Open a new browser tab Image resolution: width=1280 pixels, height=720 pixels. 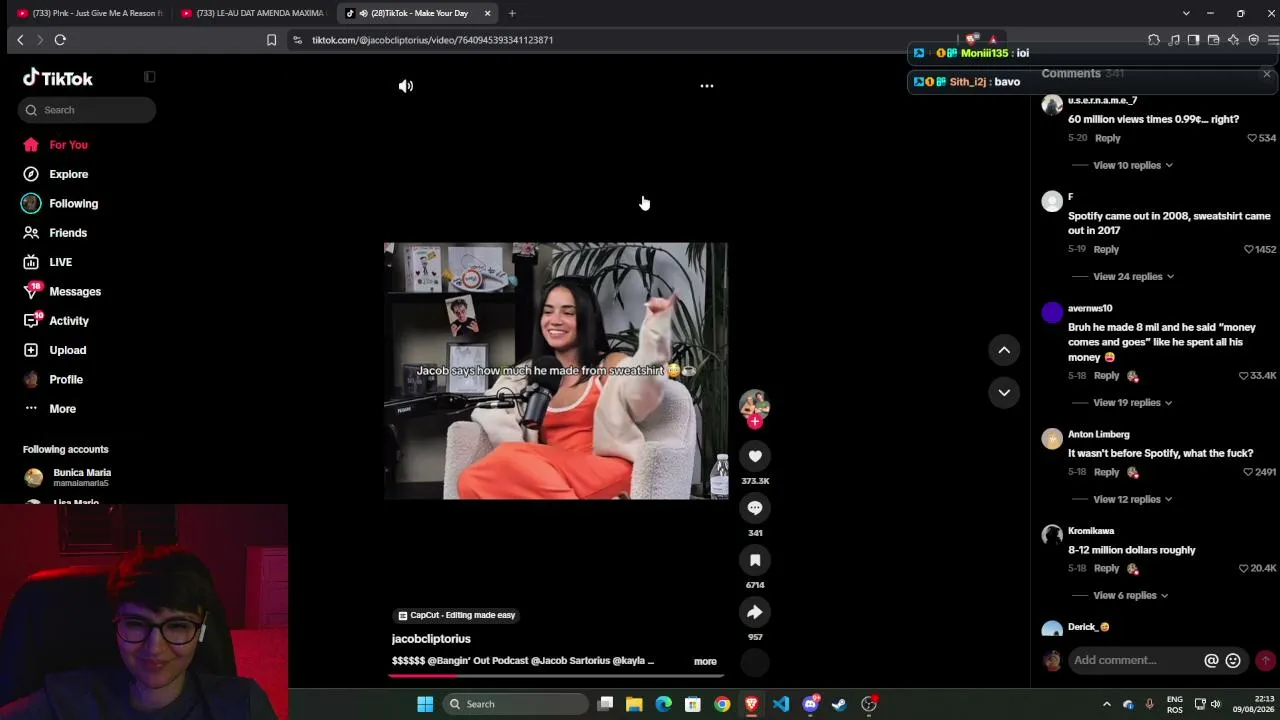[x=512, y=13]
